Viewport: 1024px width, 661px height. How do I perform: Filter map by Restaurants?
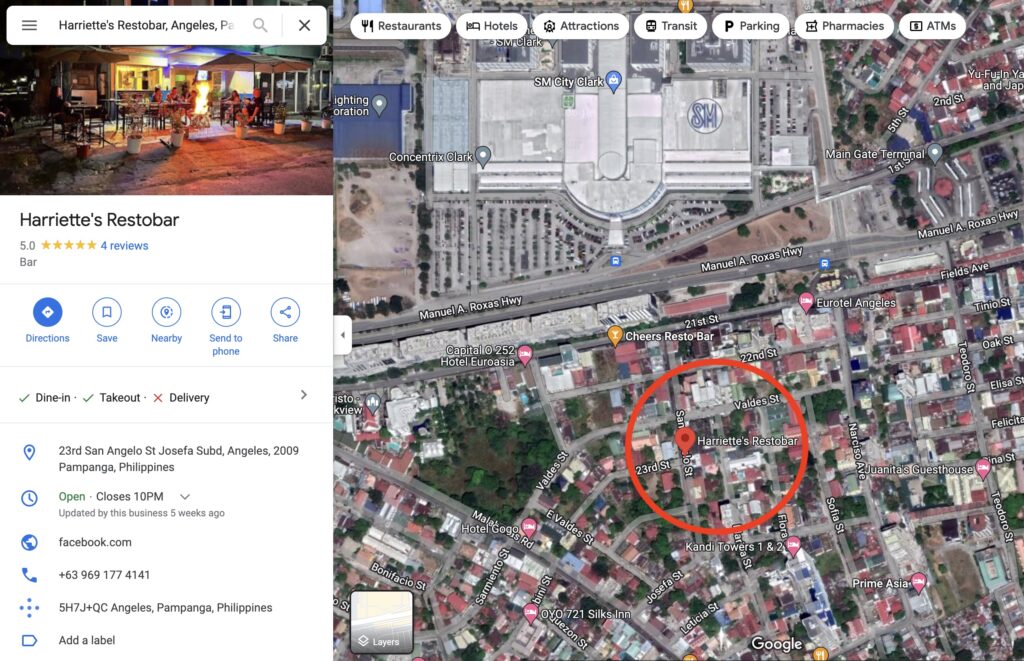click(x=401, y=26)
